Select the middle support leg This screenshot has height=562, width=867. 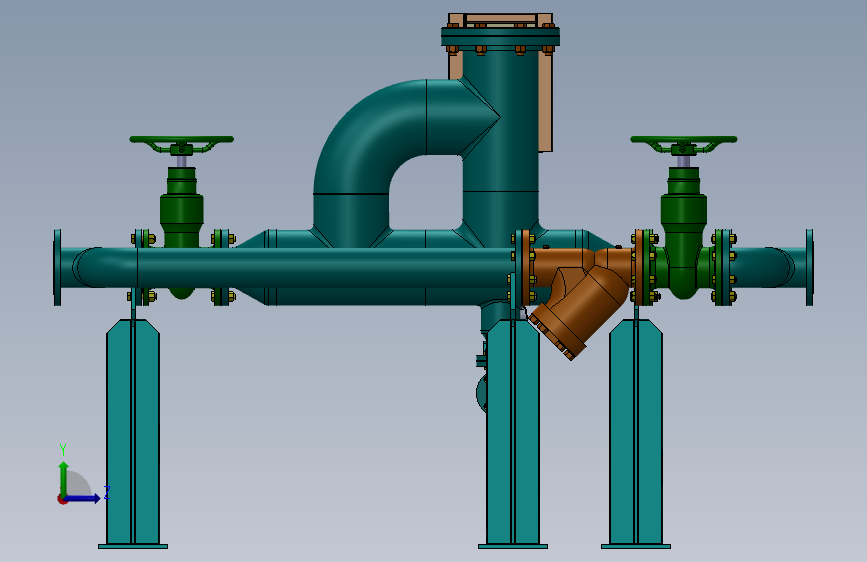coord(513,431)
